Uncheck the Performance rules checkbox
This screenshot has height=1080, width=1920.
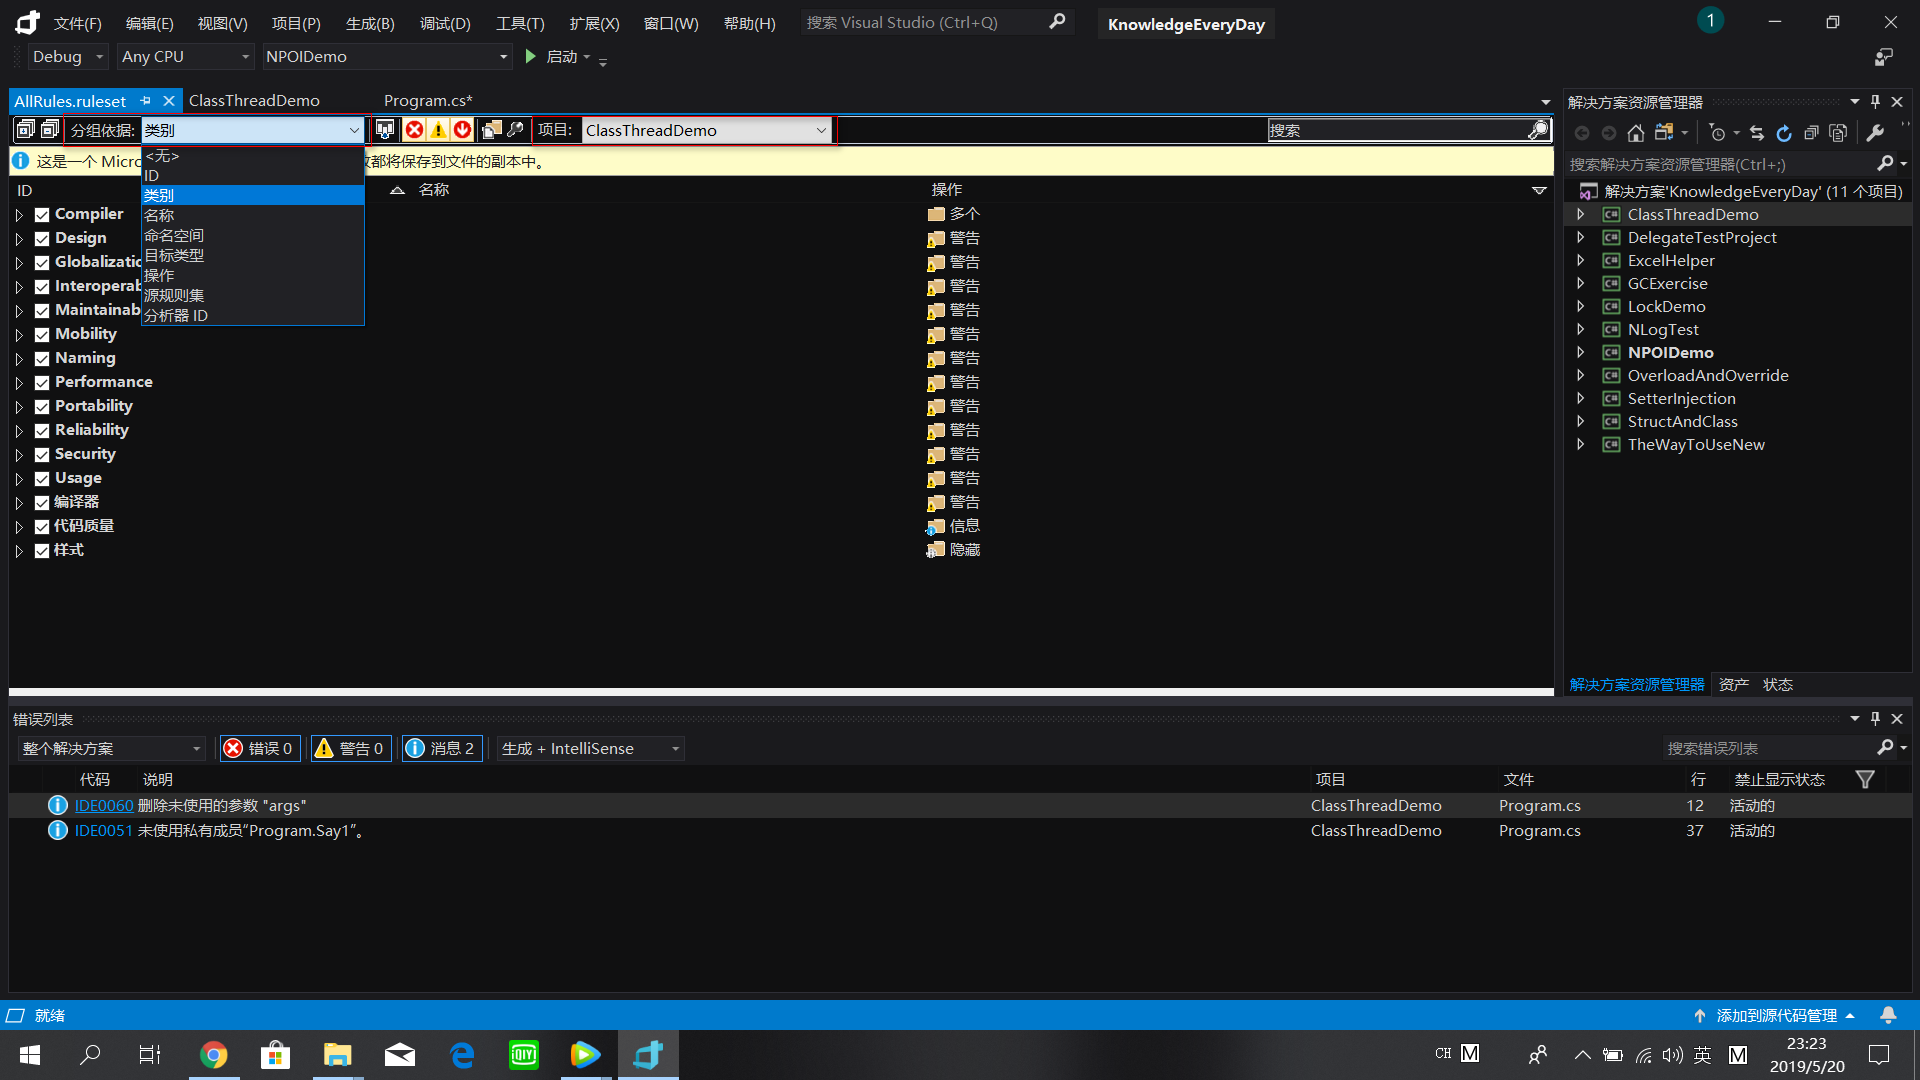pos(41,382)
